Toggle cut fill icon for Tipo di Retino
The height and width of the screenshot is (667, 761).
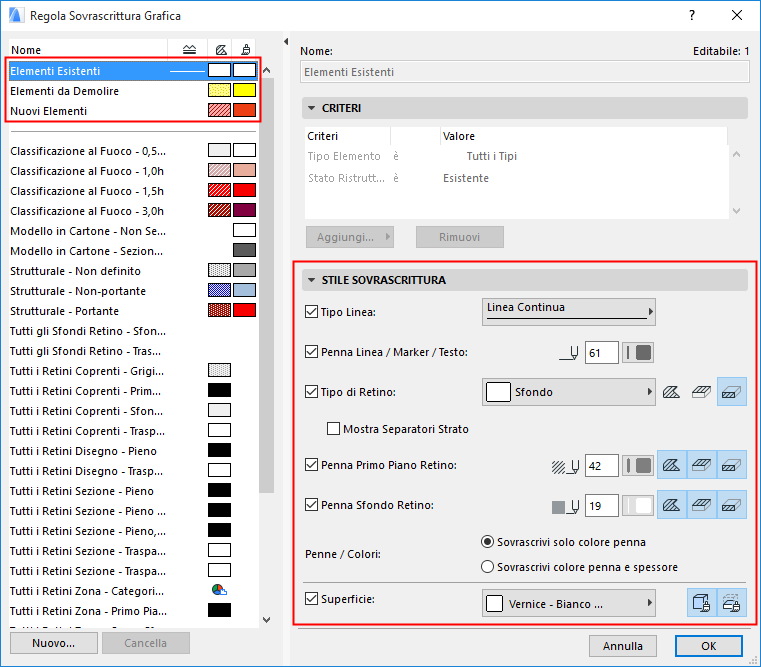[731, 392]
